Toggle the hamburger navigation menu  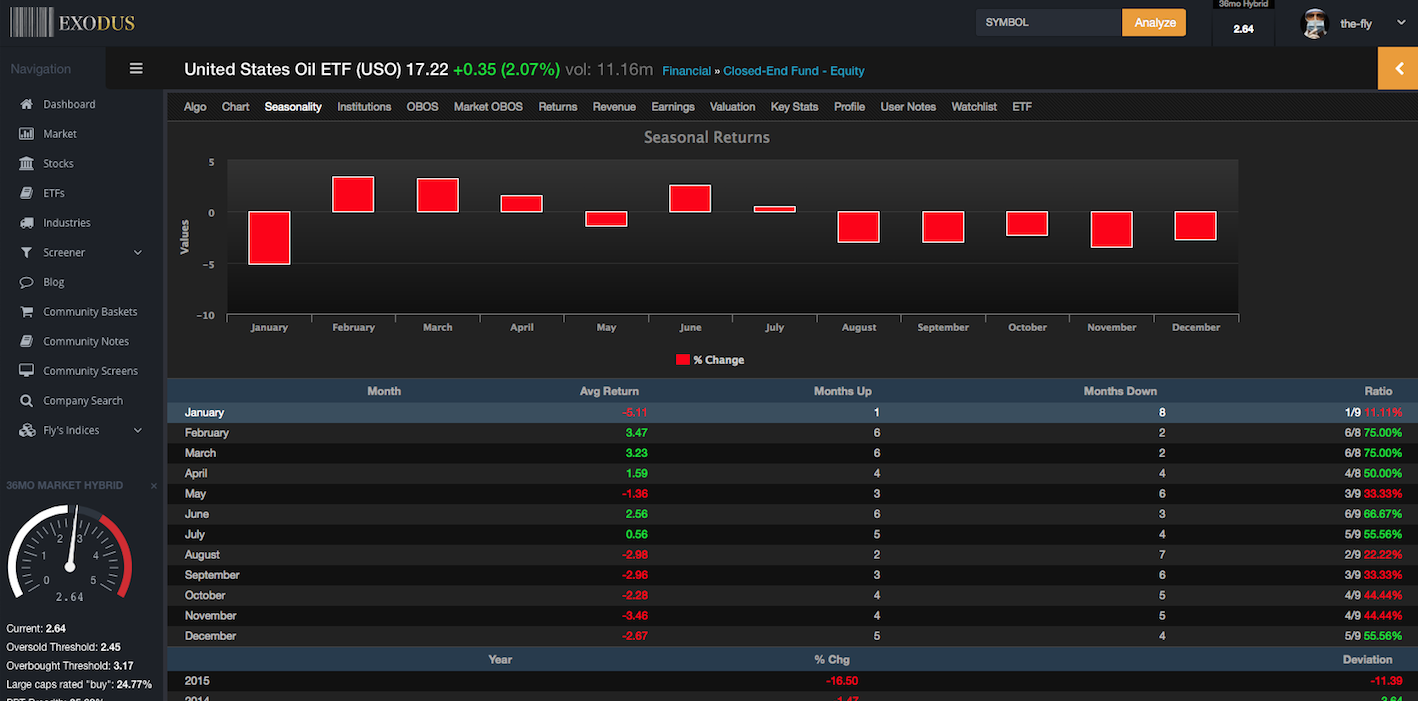136,69
